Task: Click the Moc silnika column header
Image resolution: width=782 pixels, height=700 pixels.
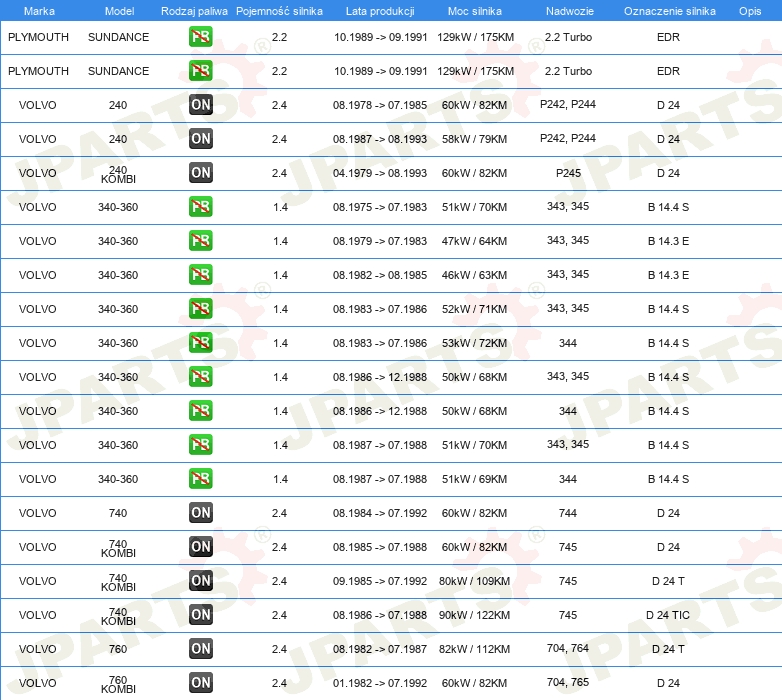Action: [x=475, y=11]
